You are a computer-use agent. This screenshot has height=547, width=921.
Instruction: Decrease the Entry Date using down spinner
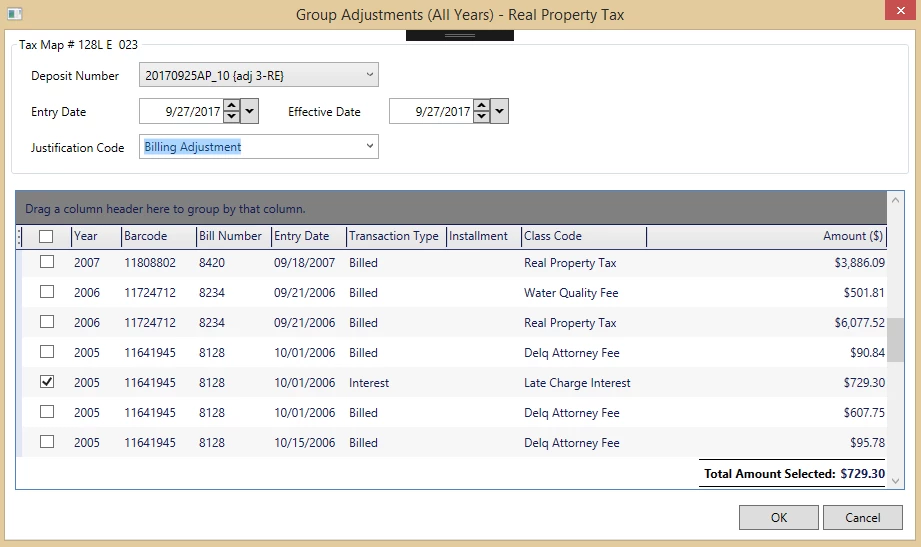click(231, 117)
